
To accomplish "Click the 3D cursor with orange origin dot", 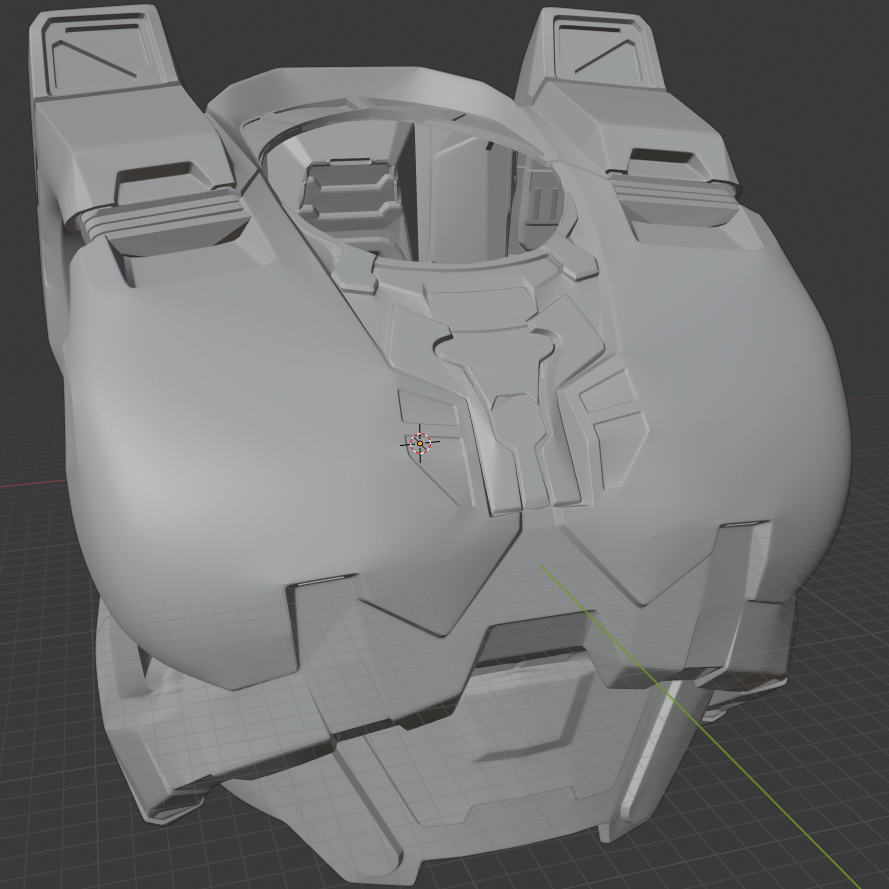I will click(x=420, y=443).
